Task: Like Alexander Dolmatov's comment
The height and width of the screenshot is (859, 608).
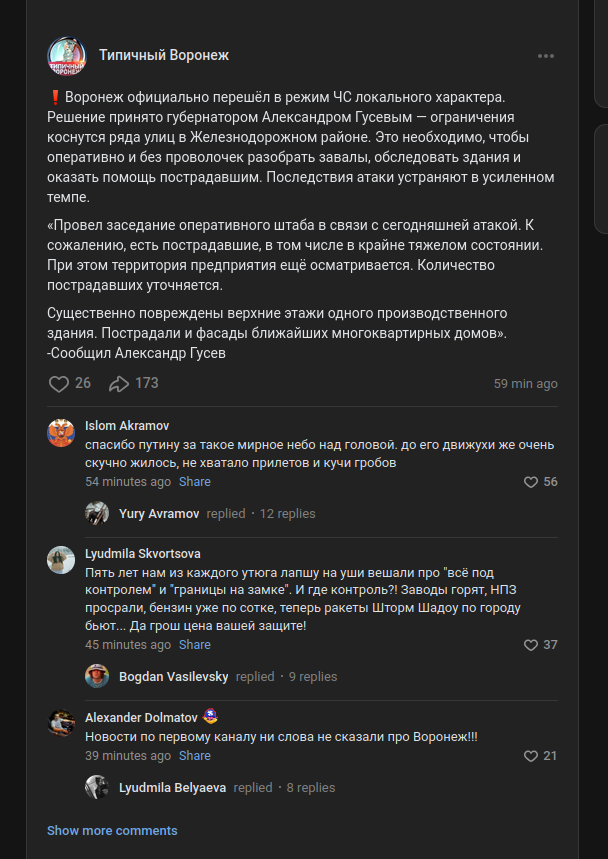Action: (531, 756)
